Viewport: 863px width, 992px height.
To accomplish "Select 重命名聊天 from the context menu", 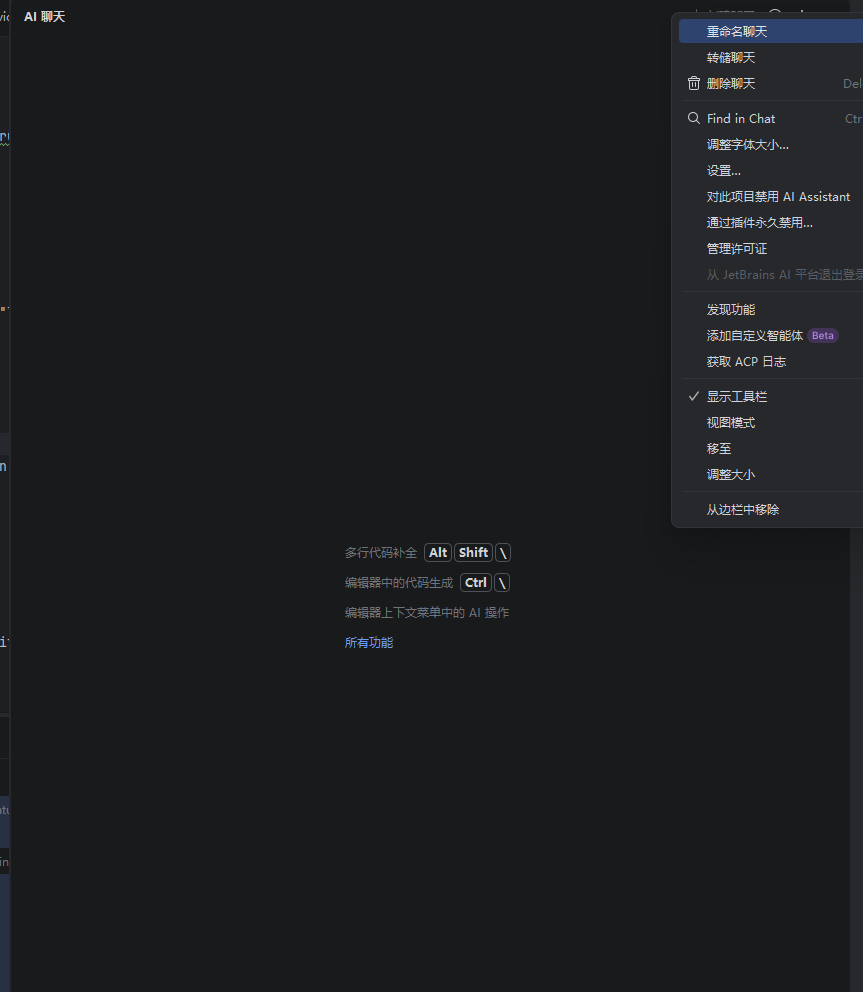I will 737,32.
